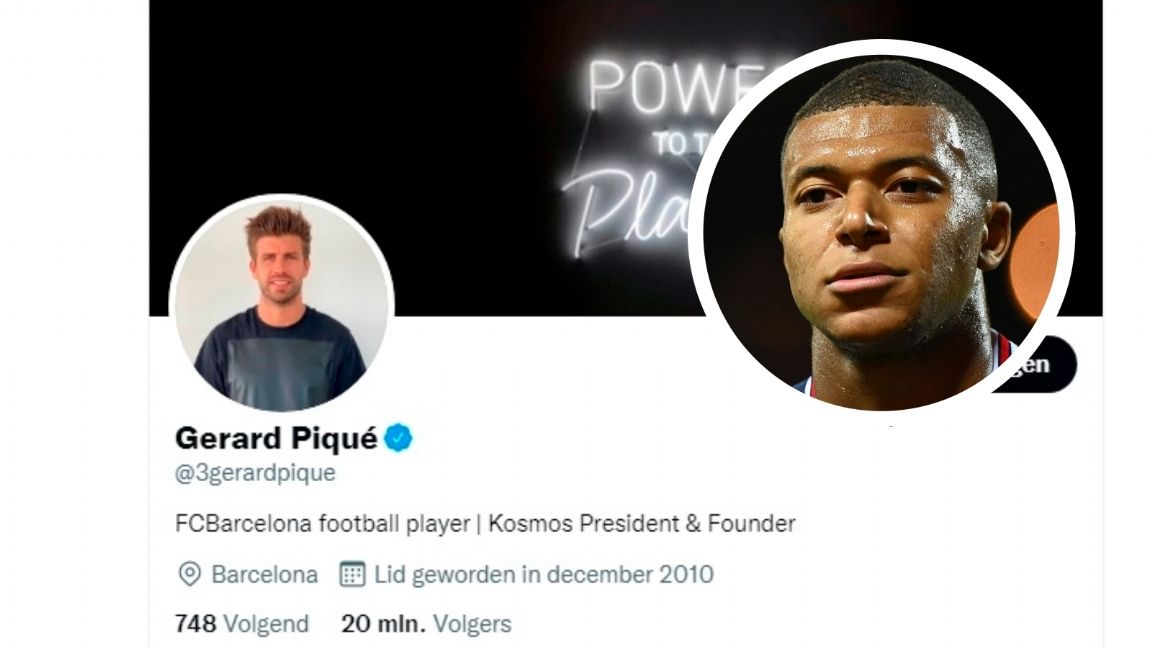Open the Volgers followers list

(x=472, y=624)
